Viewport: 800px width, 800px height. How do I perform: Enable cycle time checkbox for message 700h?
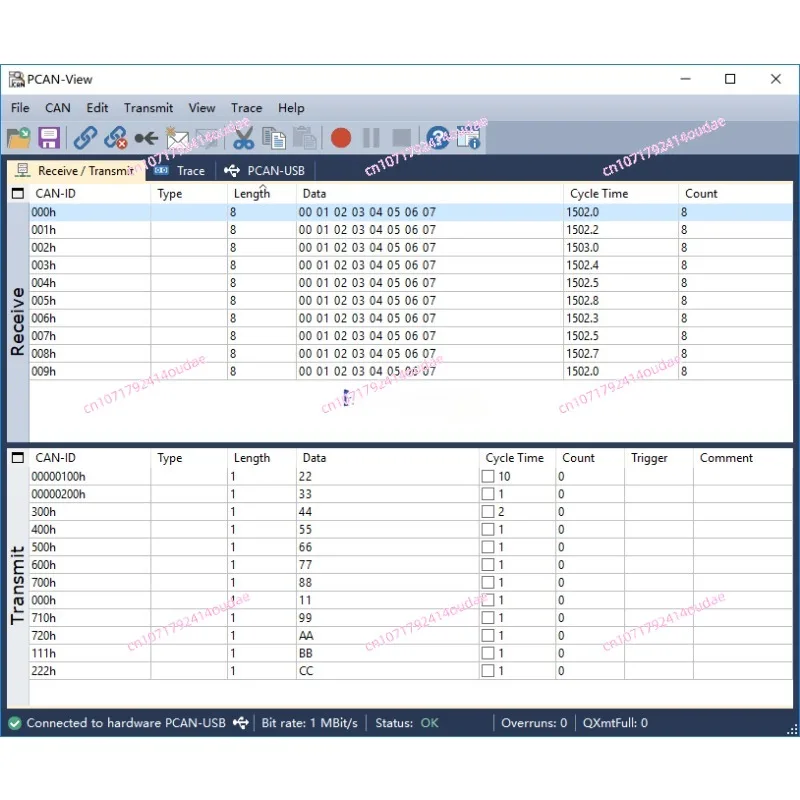(x=488, y=583)
